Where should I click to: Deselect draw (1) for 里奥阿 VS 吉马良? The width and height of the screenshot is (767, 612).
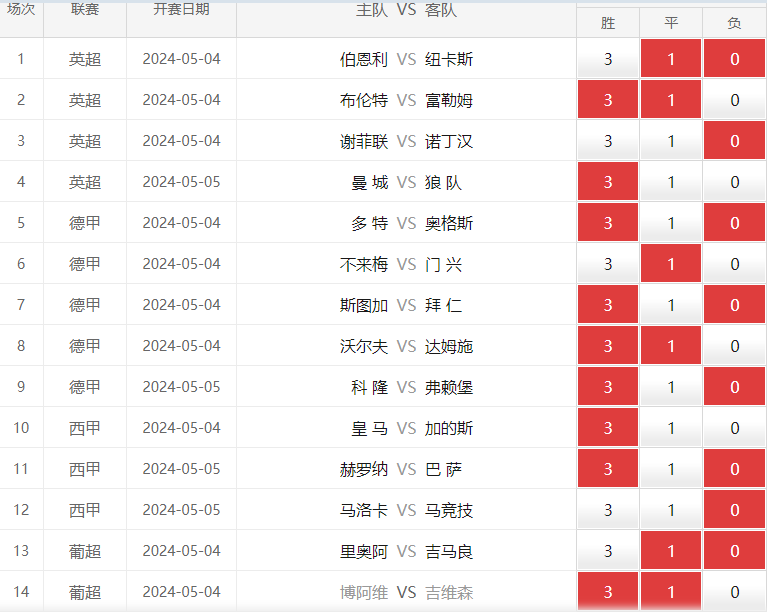click(671, 551)
